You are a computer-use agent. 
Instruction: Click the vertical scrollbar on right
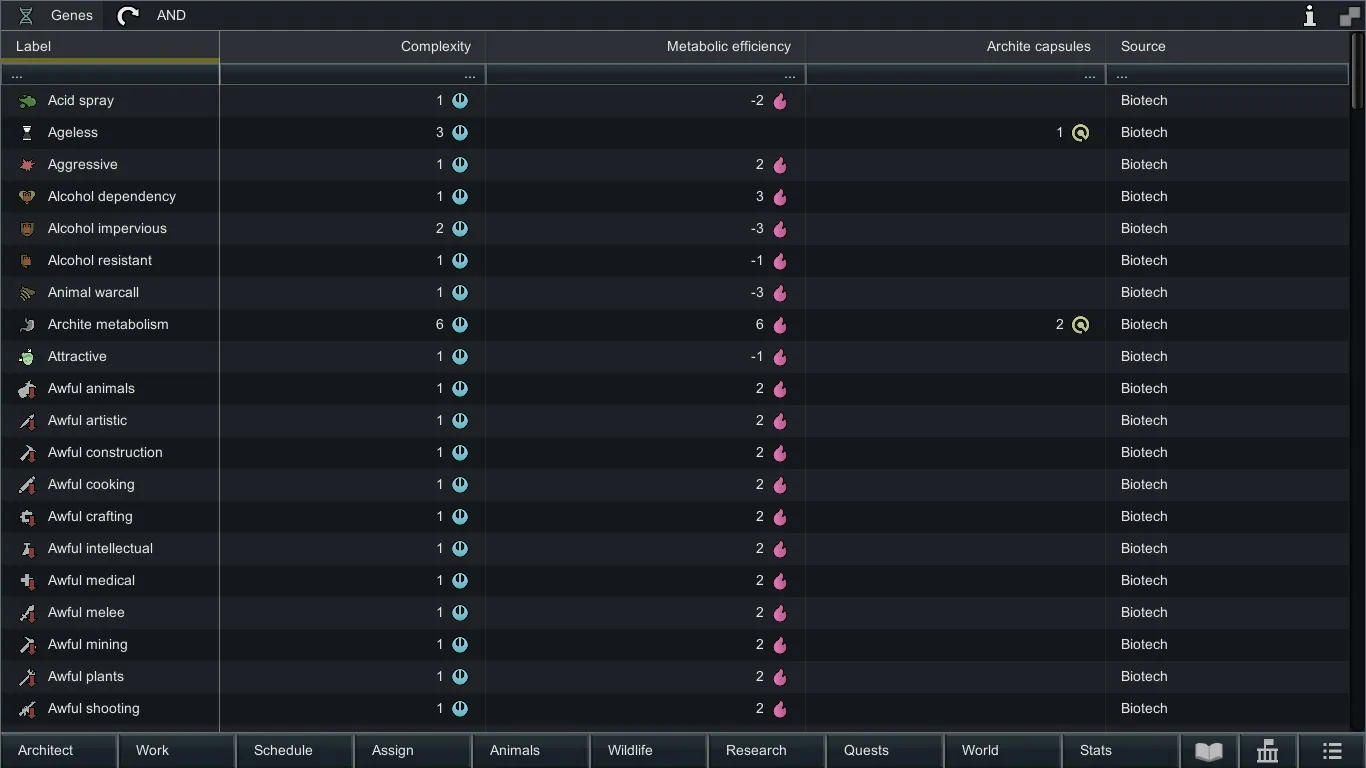[x=1357, y=70]
